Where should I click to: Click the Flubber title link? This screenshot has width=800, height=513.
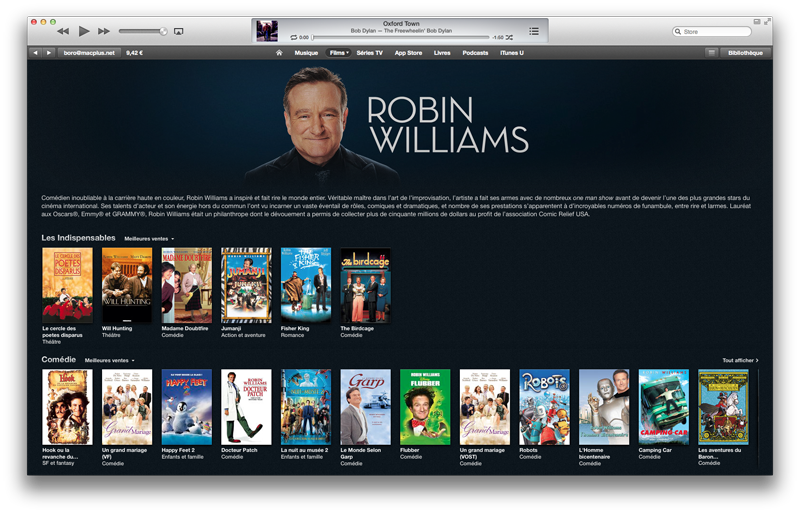(410, 450)
